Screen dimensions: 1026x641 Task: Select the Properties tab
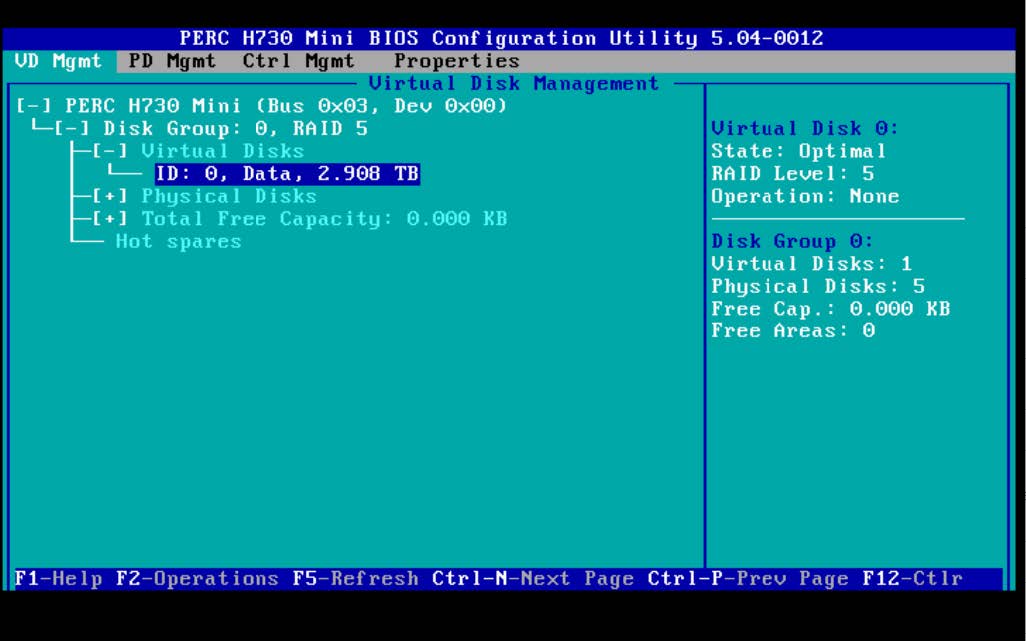click(457, 61)
